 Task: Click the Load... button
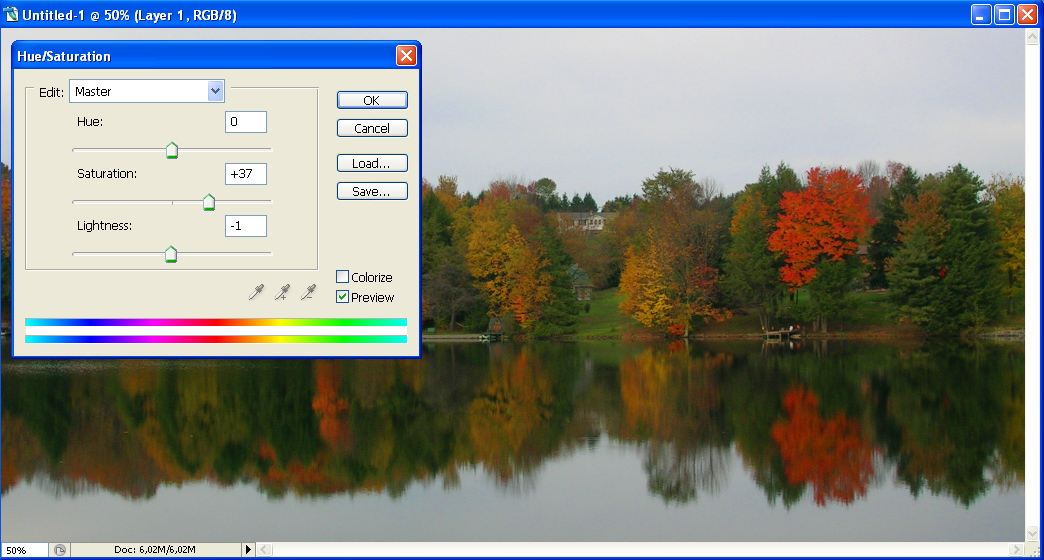372,163
